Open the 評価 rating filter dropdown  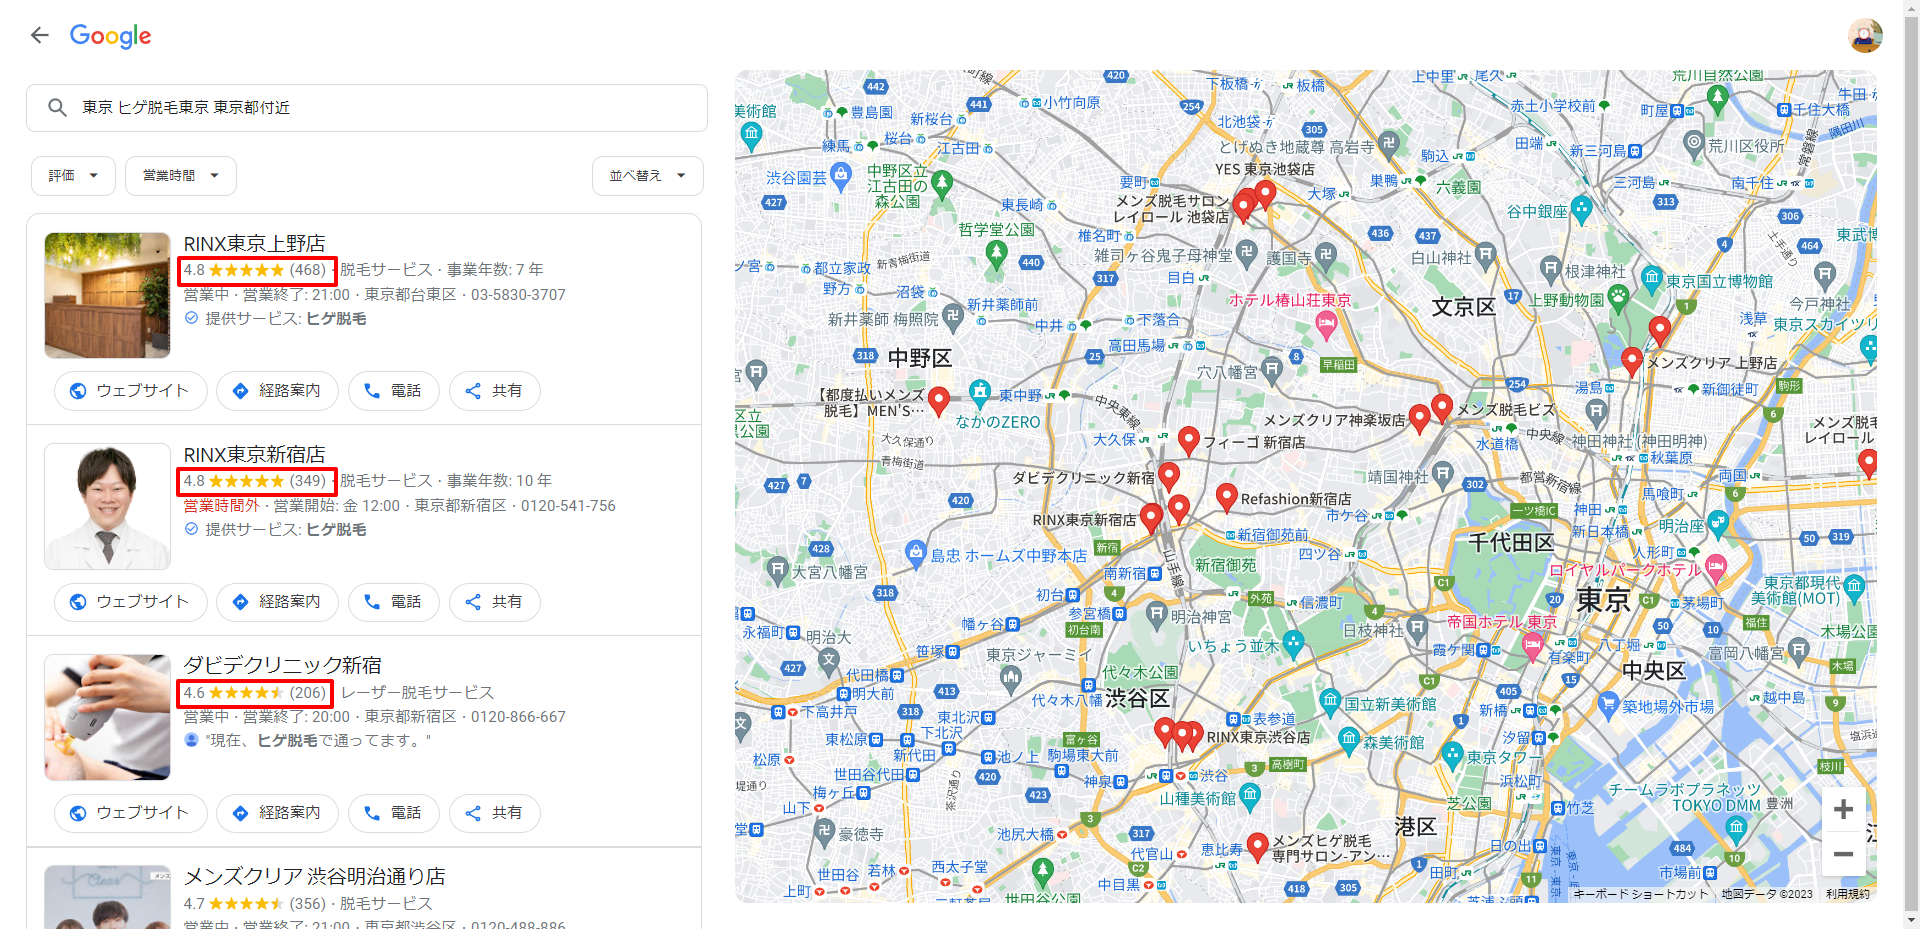click(73, 176)
